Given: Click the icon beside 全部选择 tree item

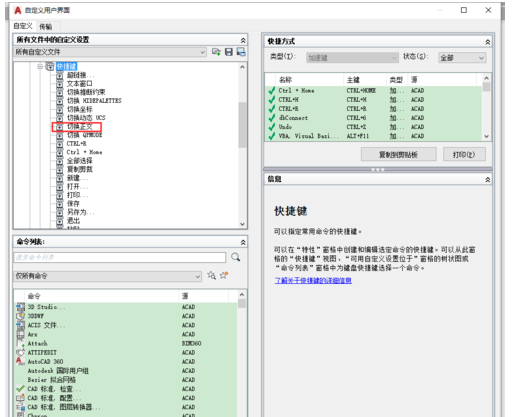Looking at the screenshot, I should click(59, 161).
